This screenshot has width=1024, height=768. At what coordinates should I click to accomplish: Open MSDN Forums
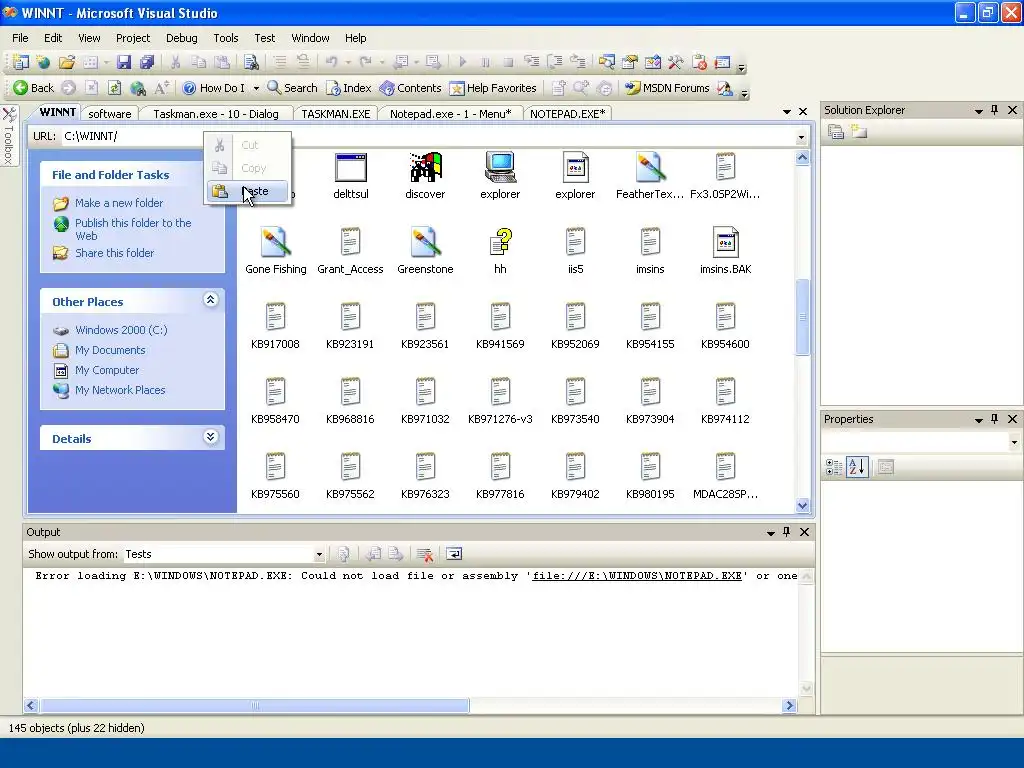coord(667,88)
